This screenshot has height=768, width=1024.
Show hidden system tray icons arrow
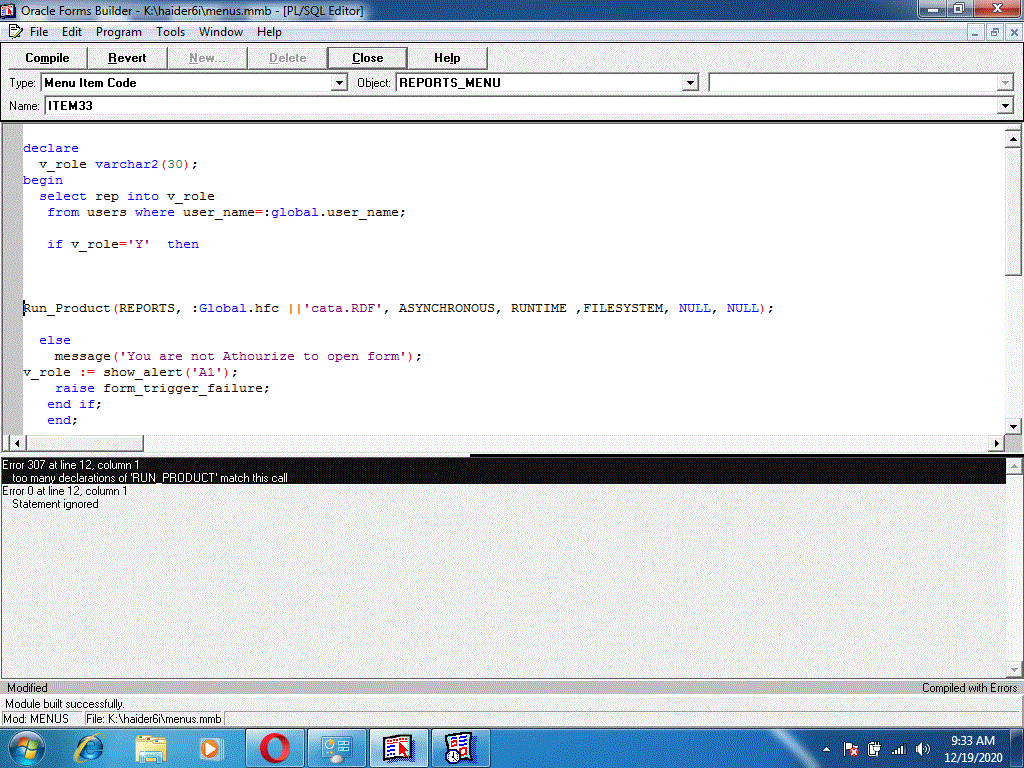tap(827, 749)
